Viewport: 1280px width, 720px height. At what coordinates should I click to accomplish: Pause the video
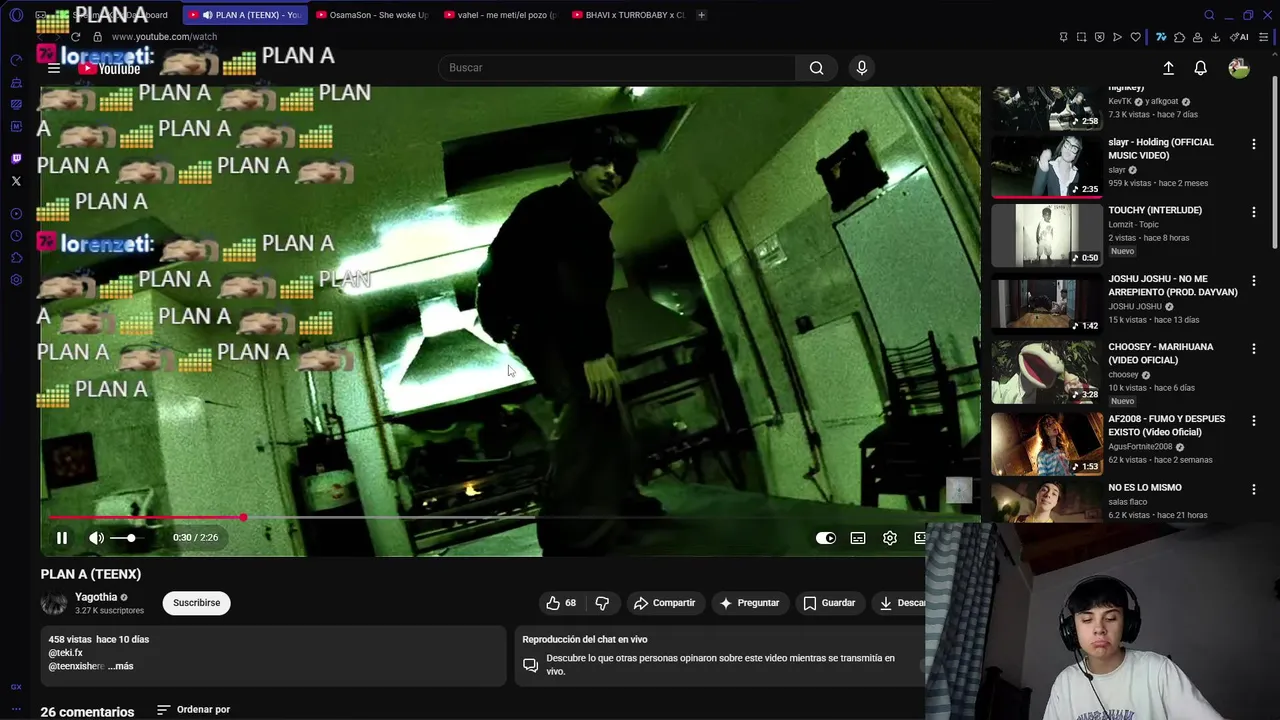click(62, 538)
